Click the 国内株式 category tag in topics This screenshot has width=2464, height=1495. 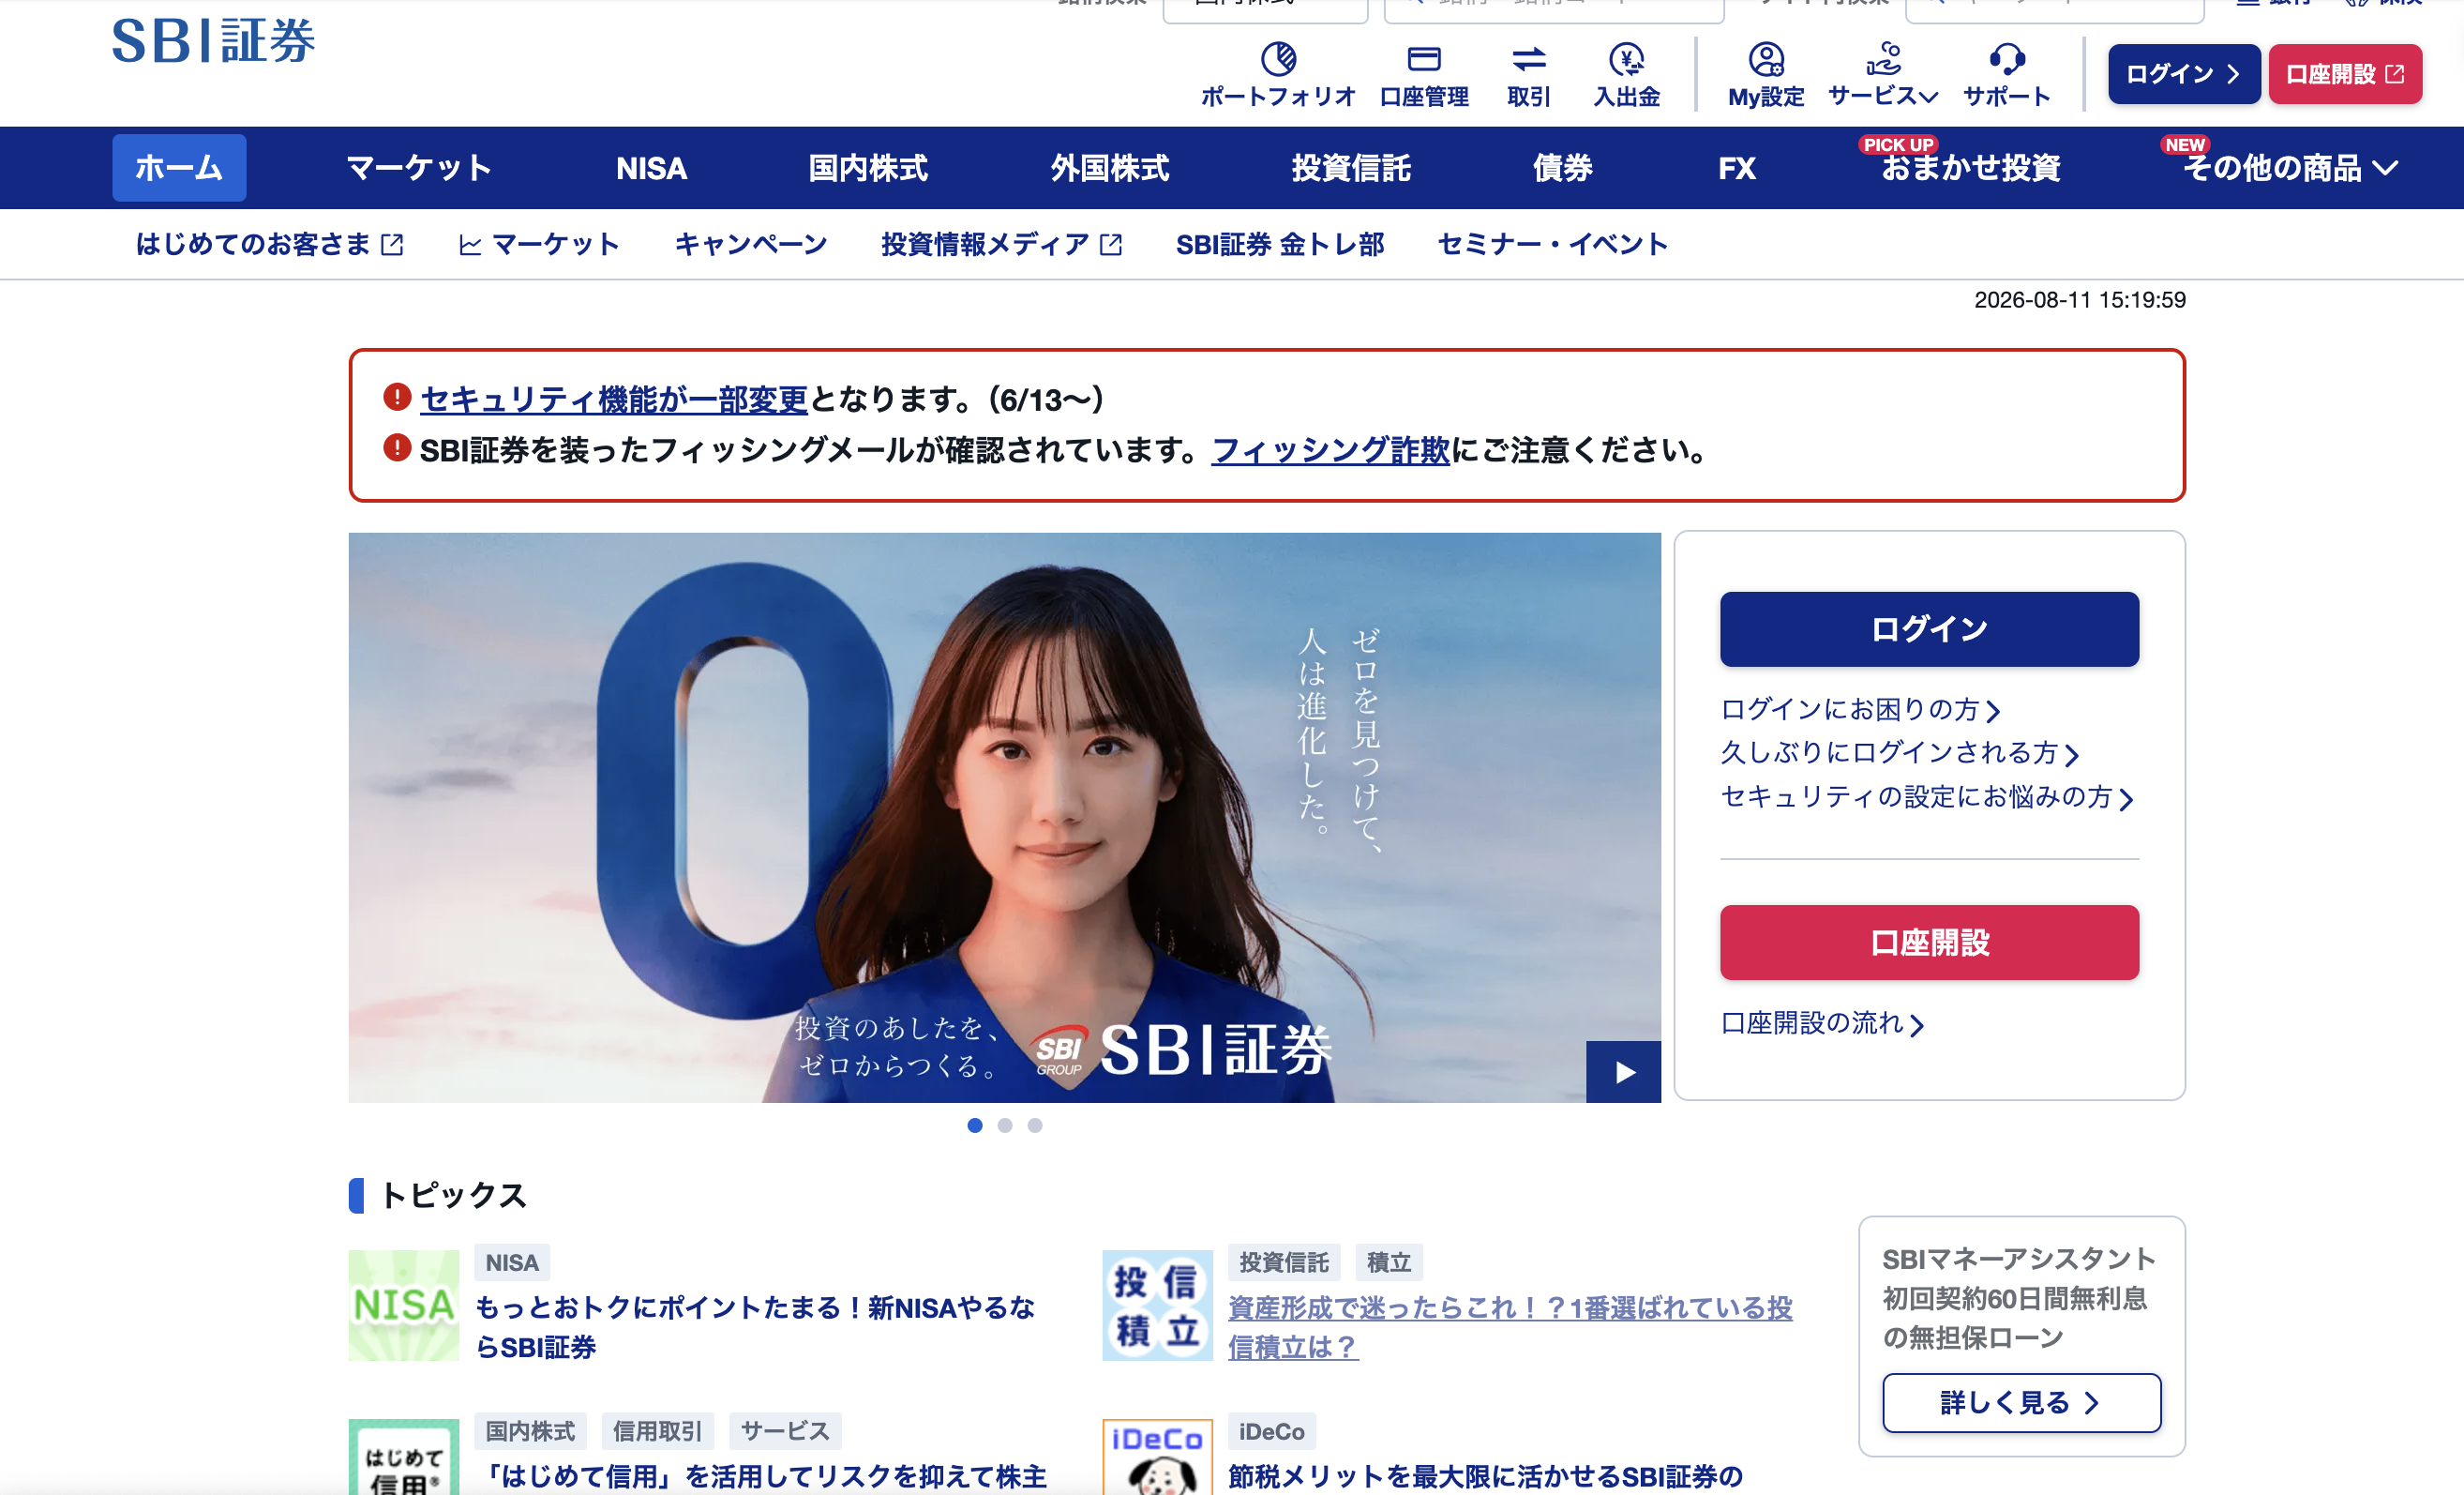pyautogui.click(x=530, y=1431)
